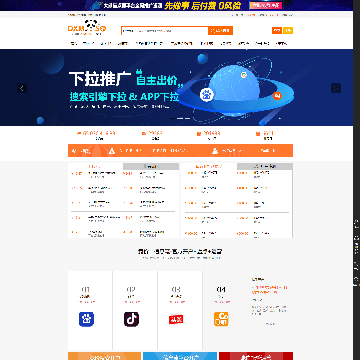The image size is (360, 360).
Task: Click the top promotional ad banner
Action: point(180,5)
